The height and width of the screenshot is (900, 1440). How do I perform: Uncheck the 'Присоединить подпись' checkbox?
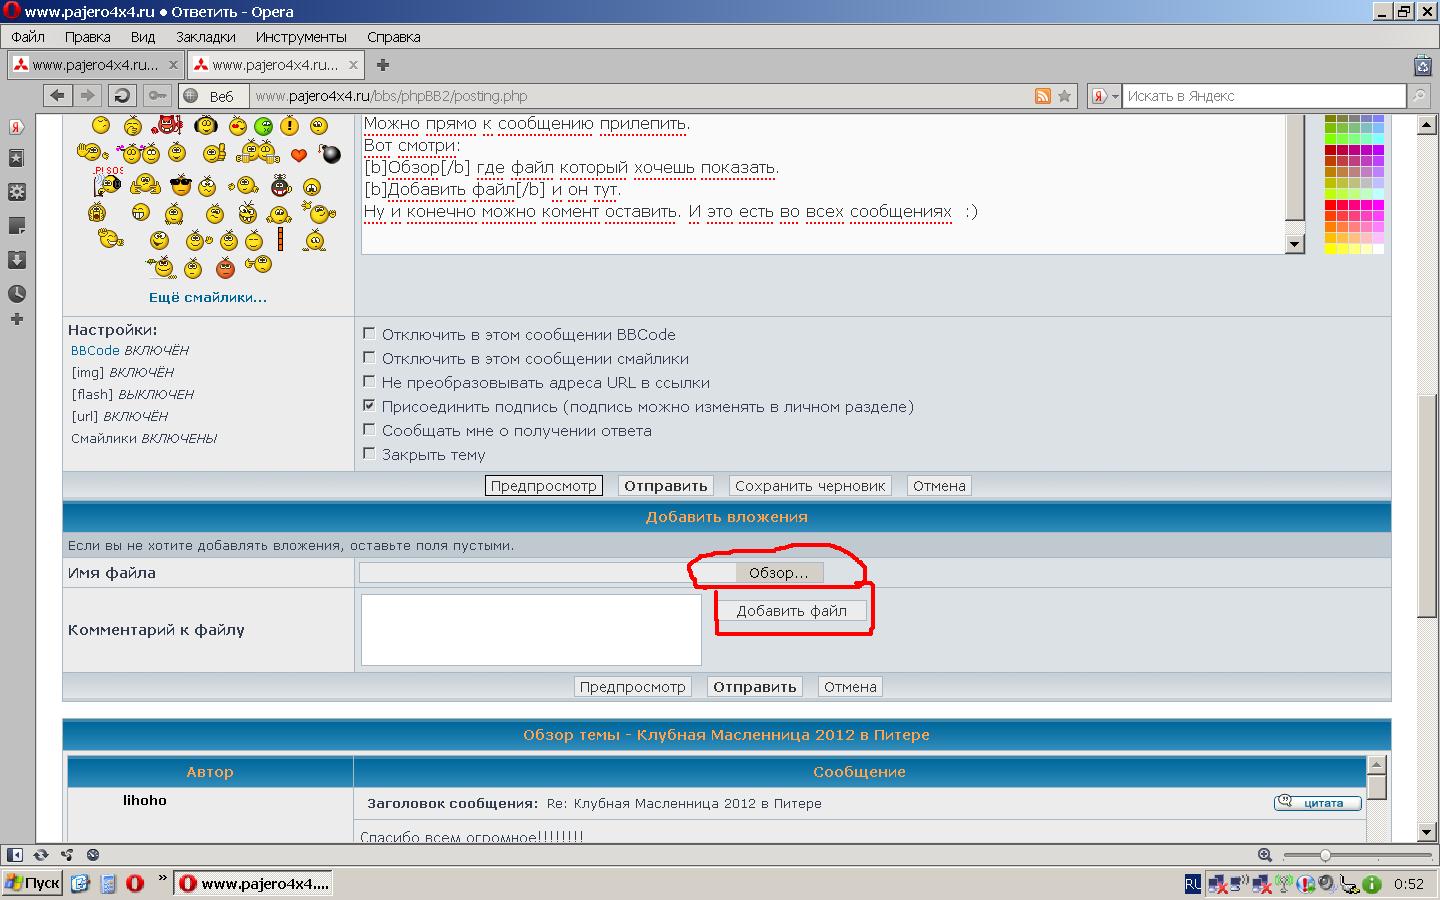click(369, 406)
